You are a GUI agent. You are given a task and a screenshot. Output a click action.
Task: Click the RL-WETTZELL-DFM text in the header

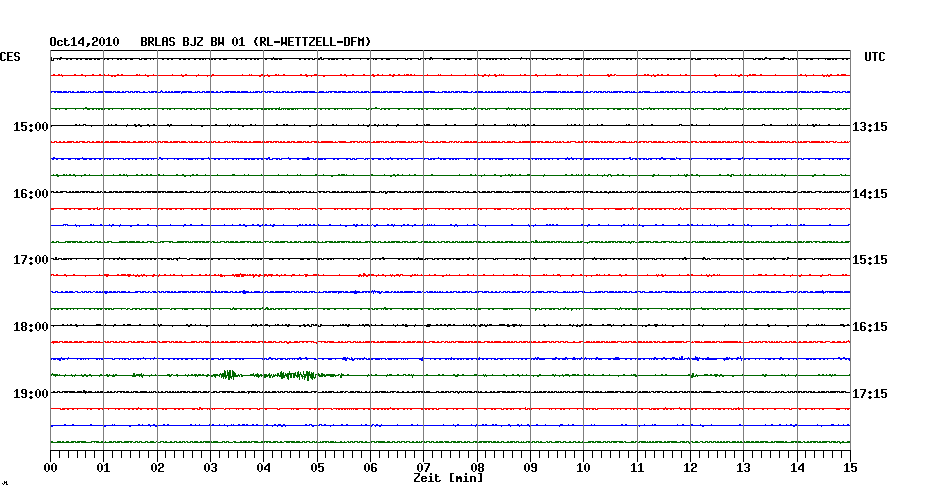[x=313, y=42]
